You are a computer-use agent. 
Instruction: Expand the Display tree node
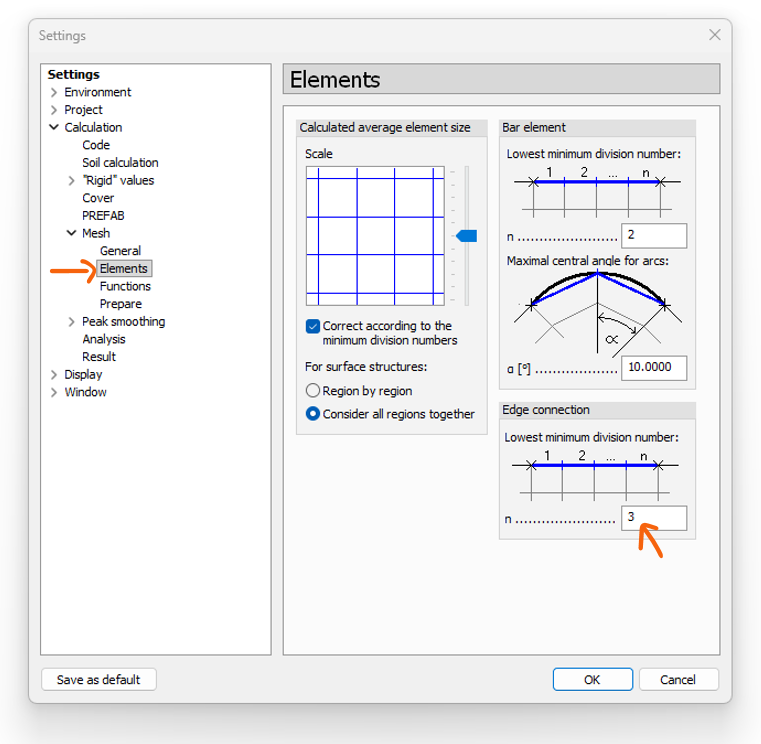pos(54,375)
